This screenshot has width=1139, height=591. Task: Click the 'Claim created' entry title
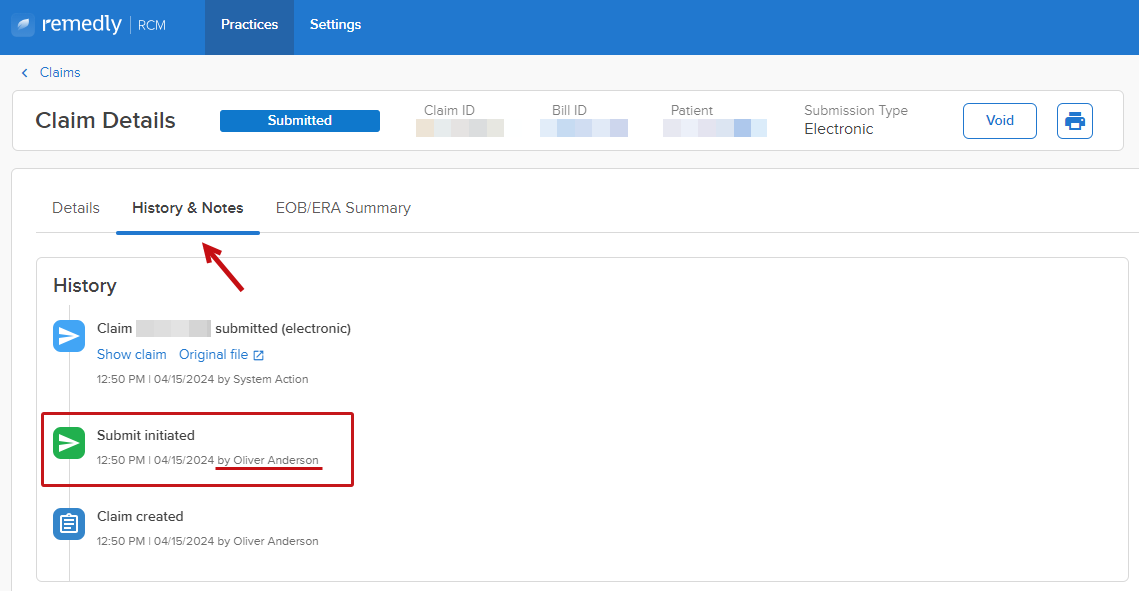coord(139,516)
